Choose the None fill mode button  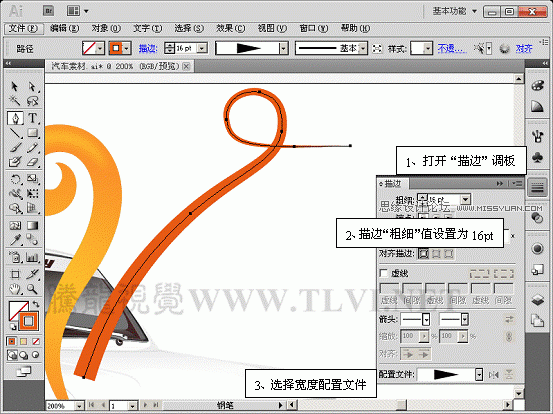pos(35,341)
